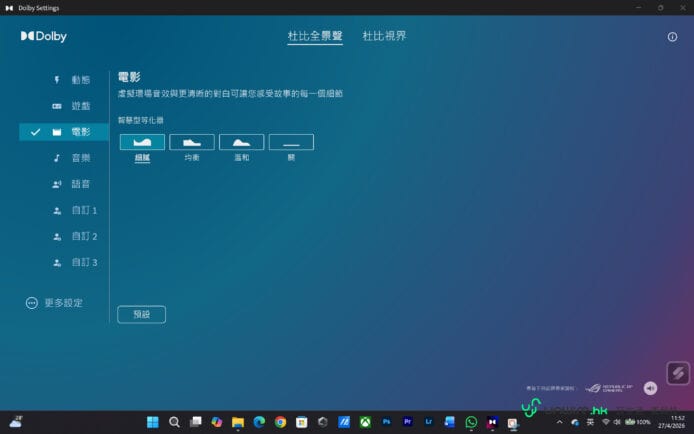This screenshot has height=434, width=694.
Task: Open the Windows Start menu
Action: point(153,422)
